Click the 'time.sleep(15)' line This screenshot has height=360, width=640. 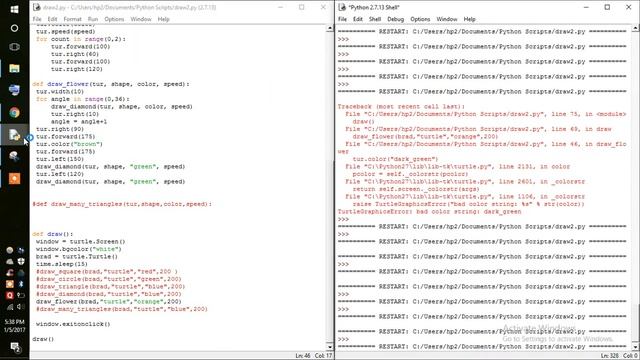(x=62, y=264)
